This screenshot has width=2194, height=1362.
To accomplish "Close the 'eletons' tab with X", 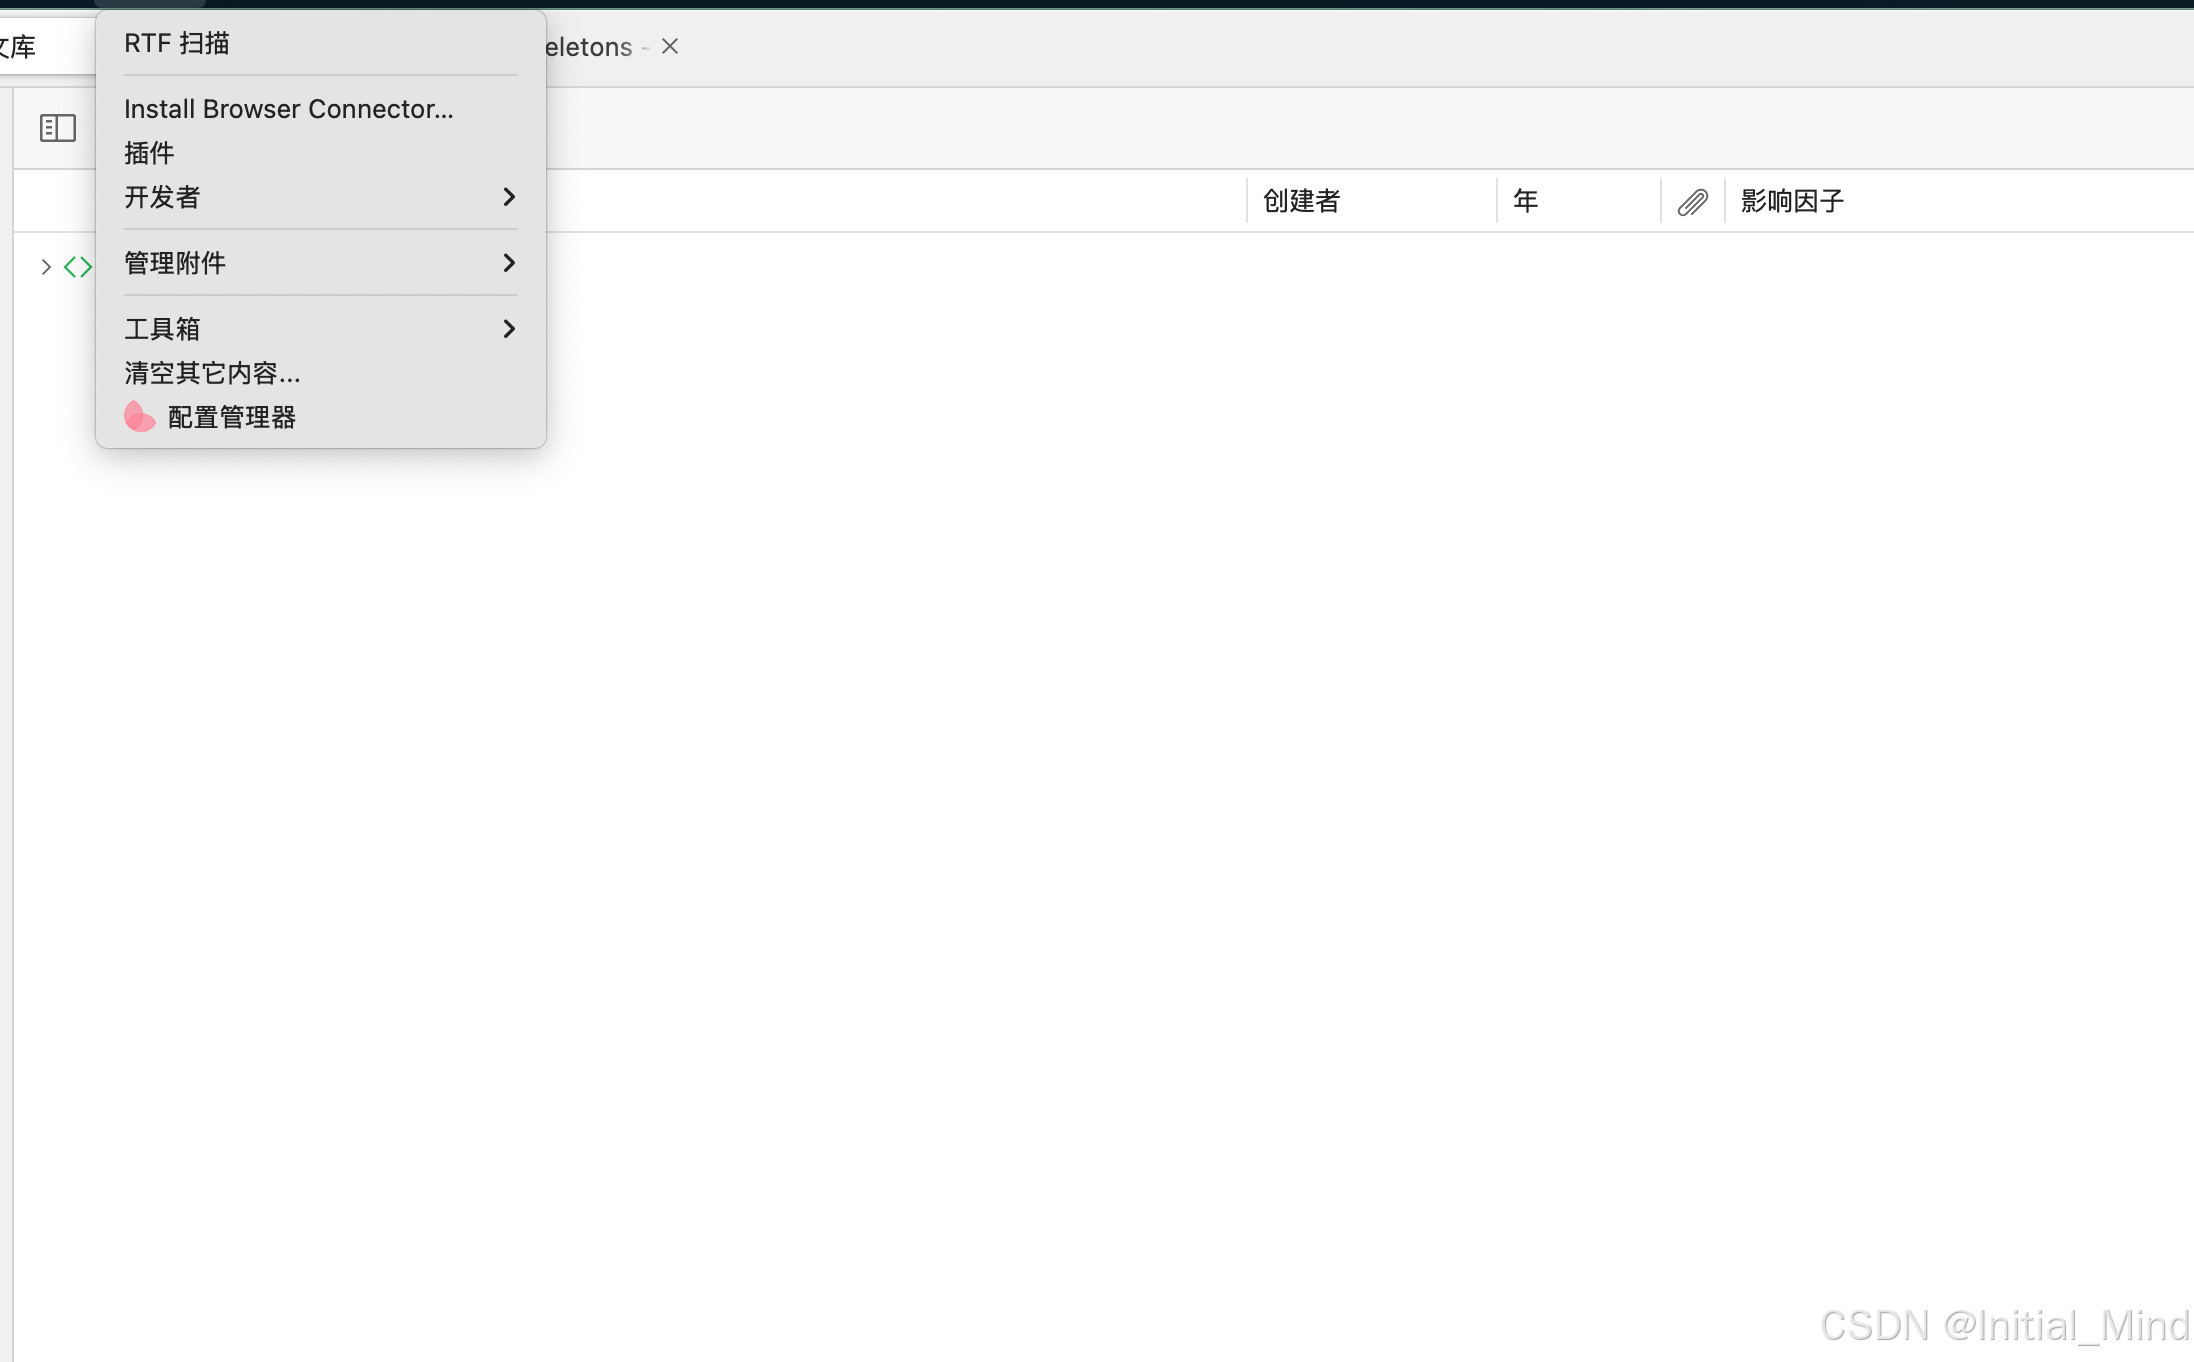I will click(x=670, y=47).
